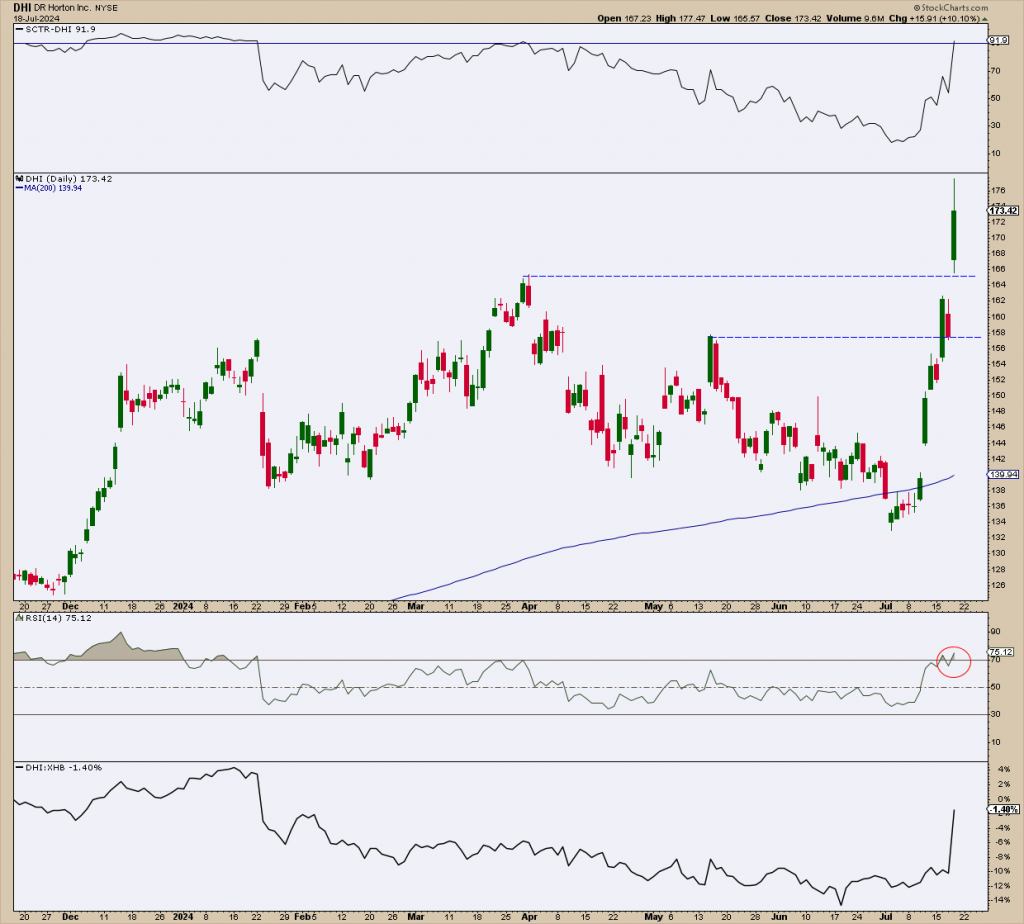Select the Close 173.42 value
Screen dimensions: 1024x924
point(793,18)
